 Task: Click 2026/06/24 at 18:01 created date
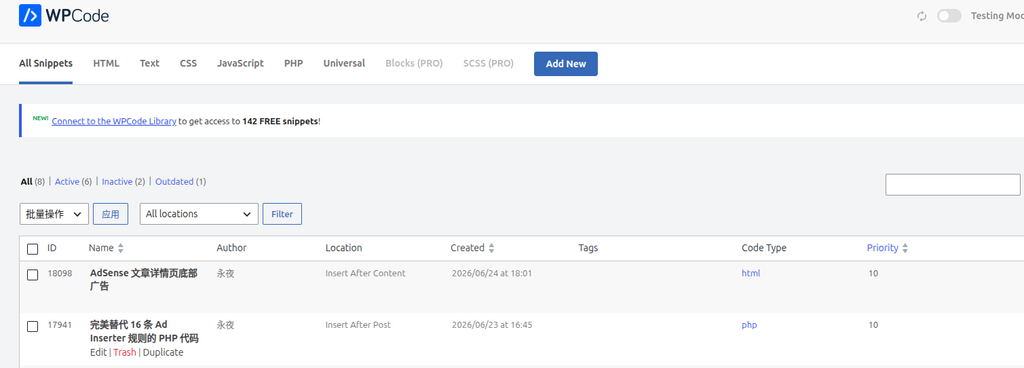(x=492, y=273)
